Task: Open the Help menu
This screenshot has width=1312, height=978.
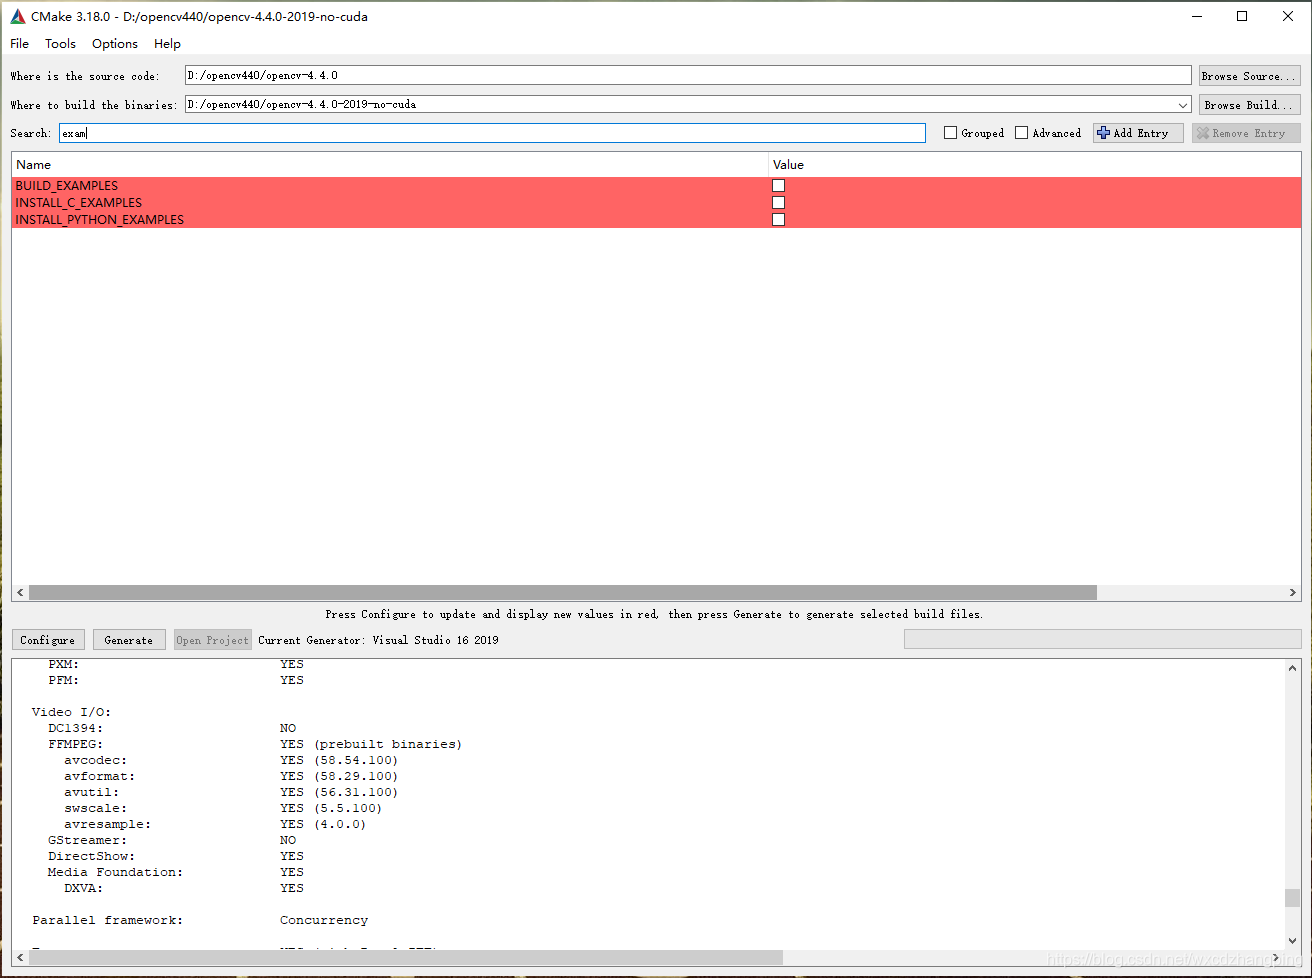Action: click(x=168, y=44)
